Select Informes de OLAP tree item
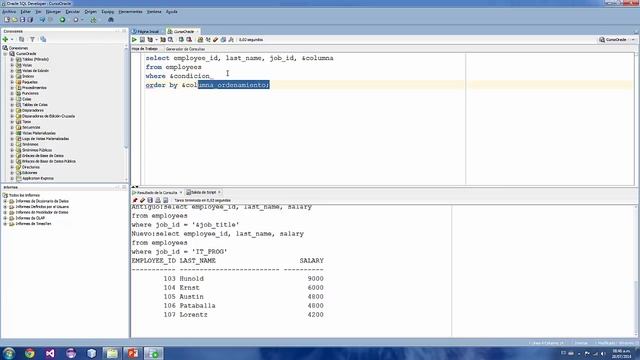 (x=30, y=218)
